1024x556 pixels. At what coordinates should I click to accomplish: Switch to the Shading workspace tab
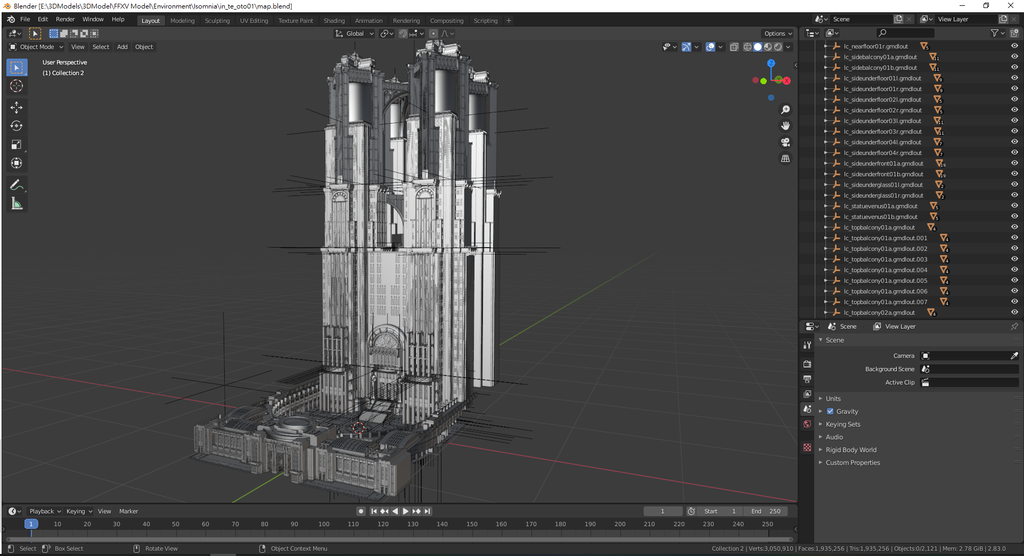pyautogui.click(x=334, y=20)
